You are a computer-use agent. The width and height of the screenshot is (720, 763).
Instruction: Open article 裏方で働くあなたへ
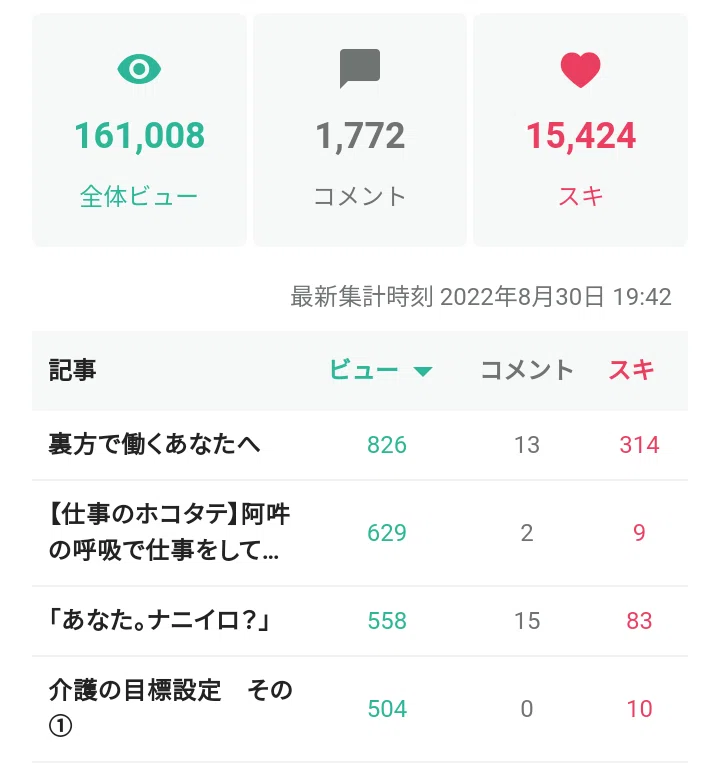tap(154, 444)
